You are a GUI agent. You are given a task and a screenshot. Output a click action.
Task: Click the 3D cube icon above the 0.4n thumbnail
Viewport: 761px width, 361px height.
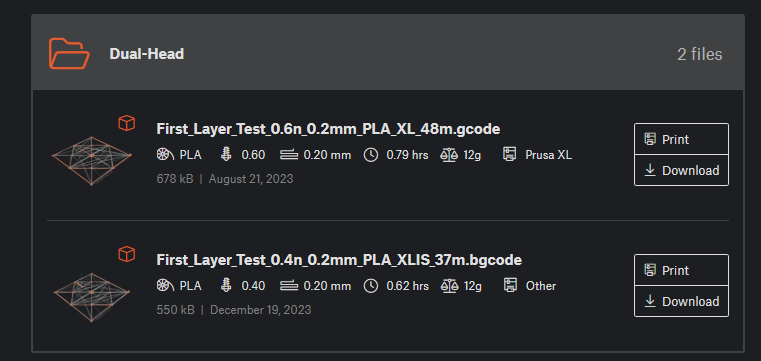point(127,254)
